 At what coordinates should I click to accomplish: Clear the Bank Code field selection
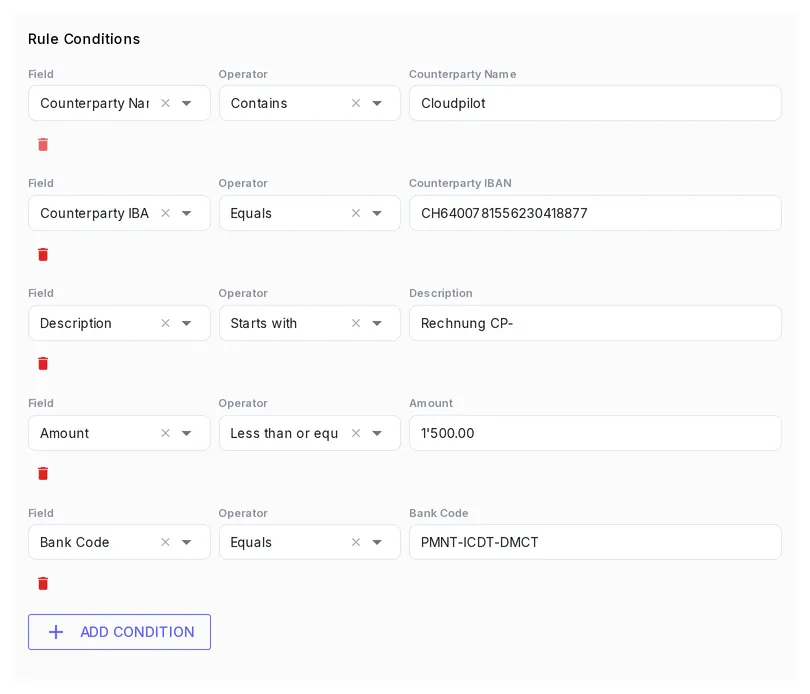165,542
